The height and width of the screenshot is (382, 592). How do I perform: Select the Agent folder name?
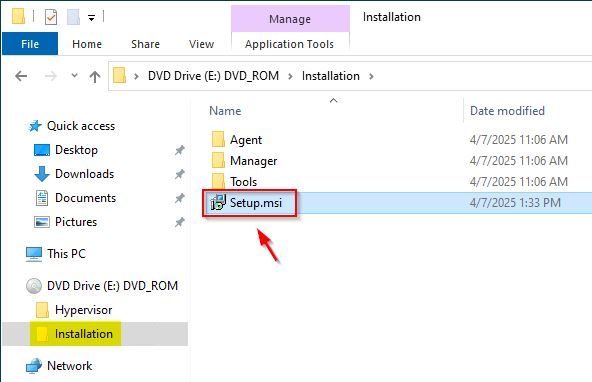246,140
